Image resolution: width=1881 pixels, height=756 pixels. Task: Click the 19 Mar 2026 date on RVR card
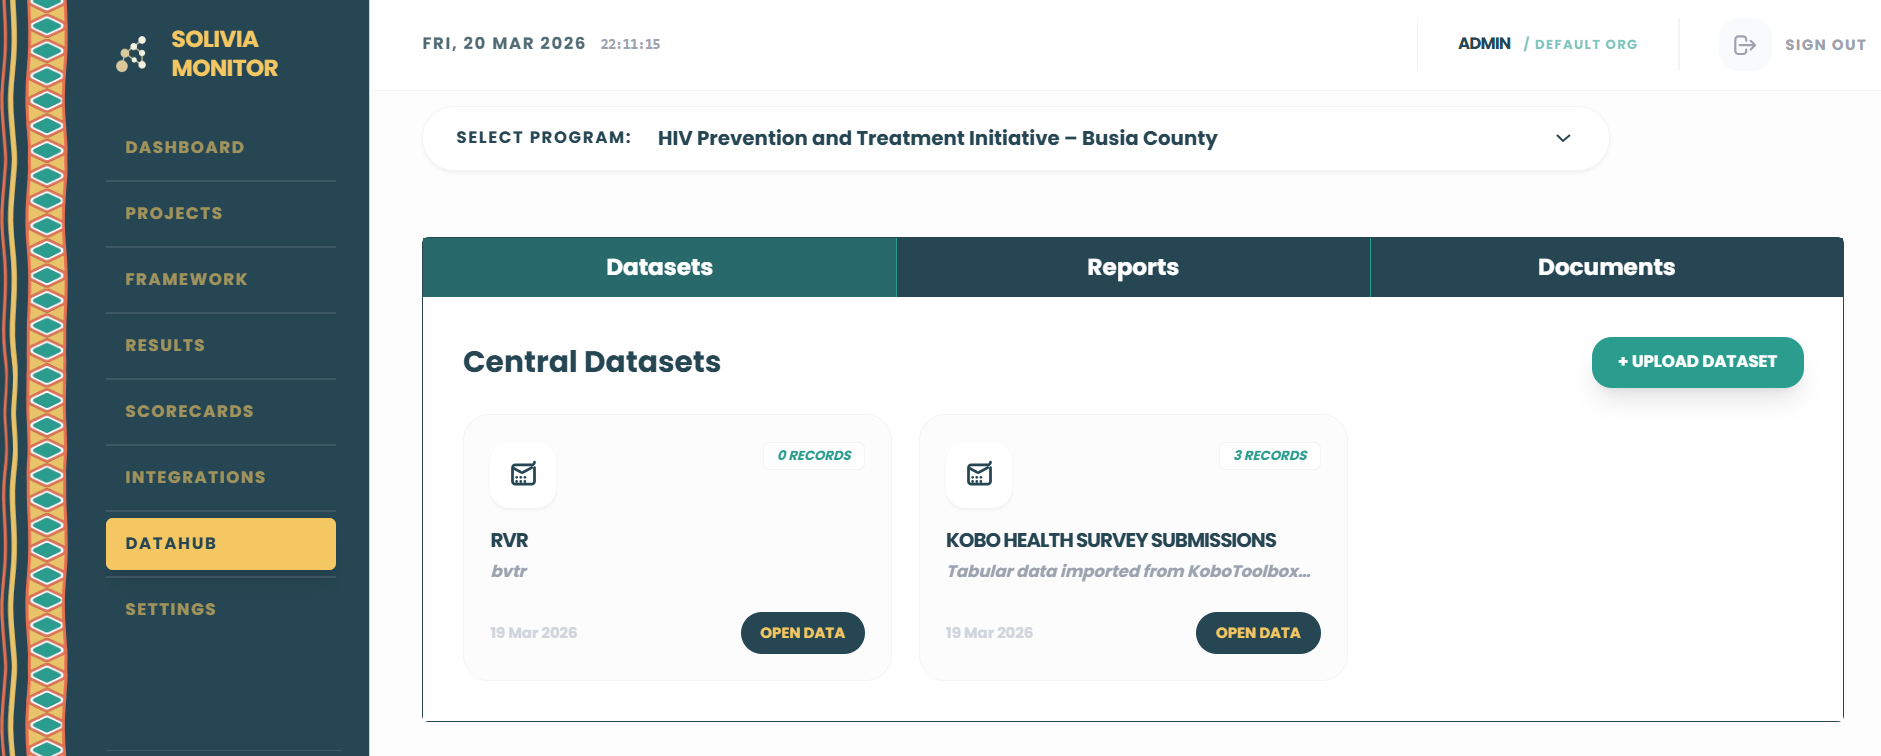click(533, 633)
